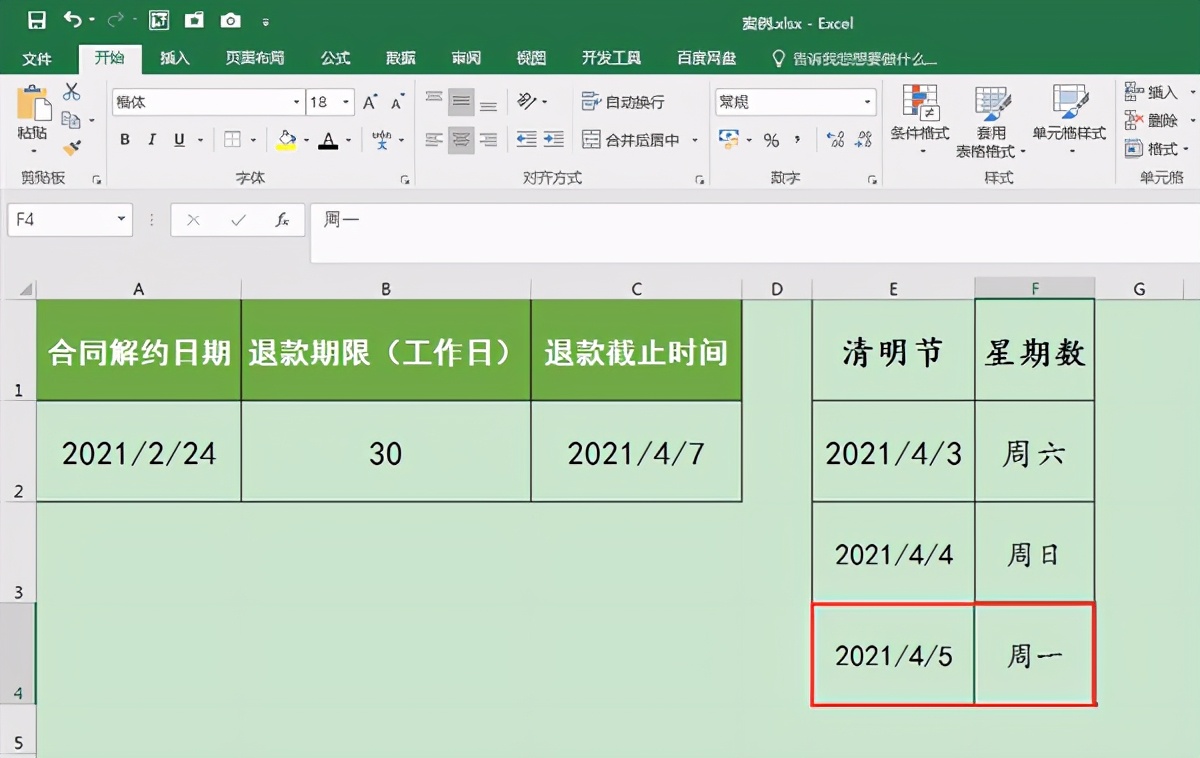Image resolution: width=1200 pixels, height=758 pixels.
Task: Open the Font group dialog launcher
Action: [x=405, y=180]
